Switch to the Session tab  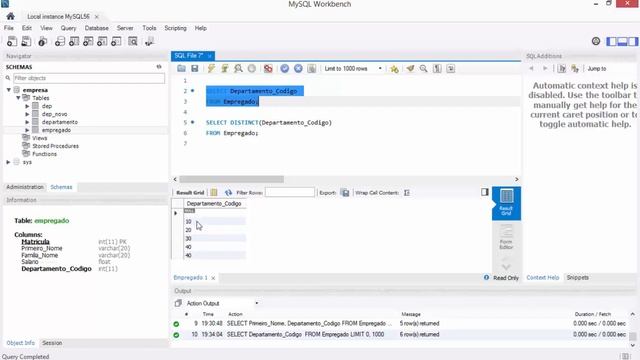click(52, 343)
